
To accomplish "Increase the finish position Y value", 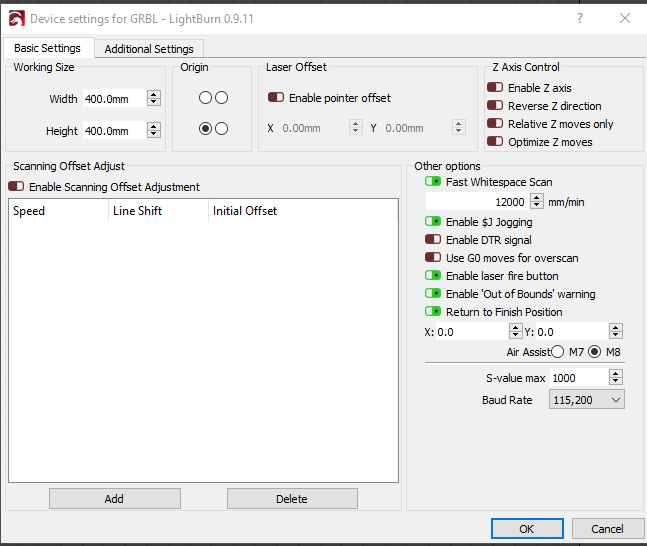I will (616, 328).
